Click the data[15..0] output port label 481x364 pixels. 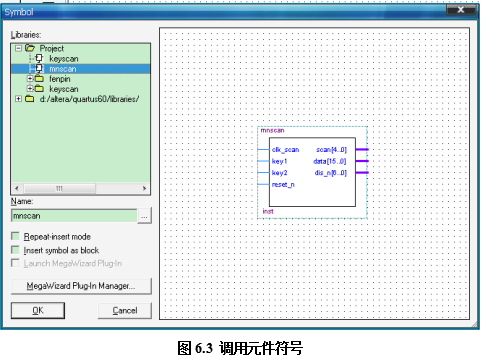click(330, 161)
